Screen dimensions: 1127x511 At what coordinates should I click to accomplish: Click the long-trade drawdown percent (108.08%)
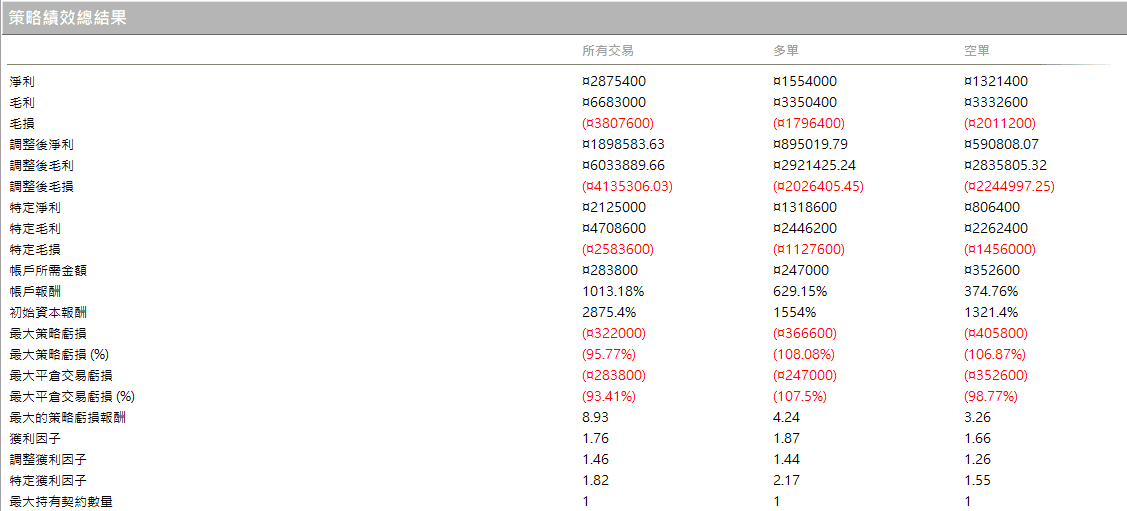point(805,354)
